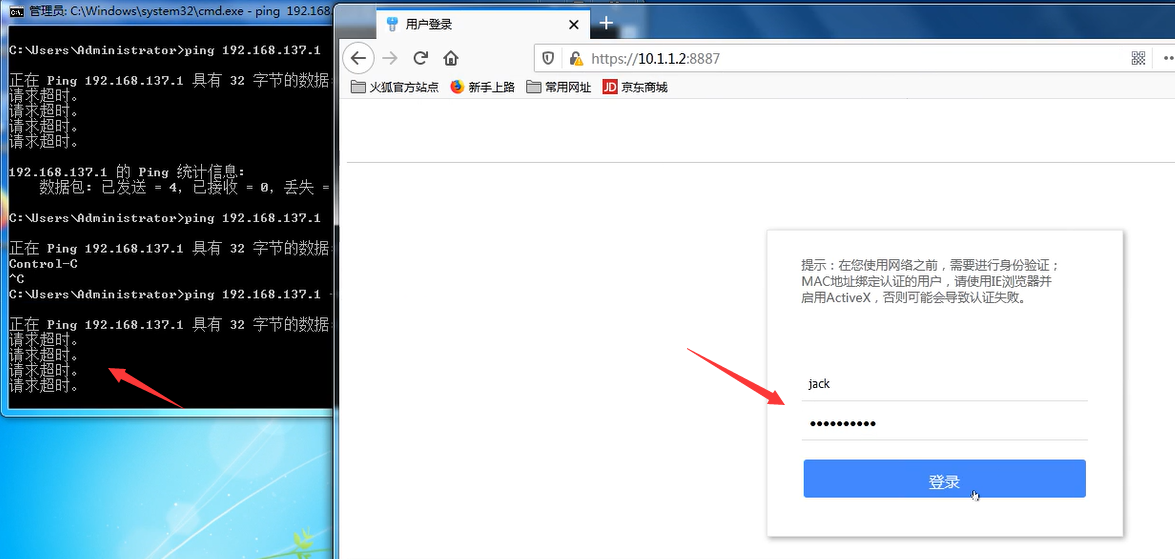Close the 用户登录 tab
Viewport: 1175px width, 559px height.
click(574, 24)
